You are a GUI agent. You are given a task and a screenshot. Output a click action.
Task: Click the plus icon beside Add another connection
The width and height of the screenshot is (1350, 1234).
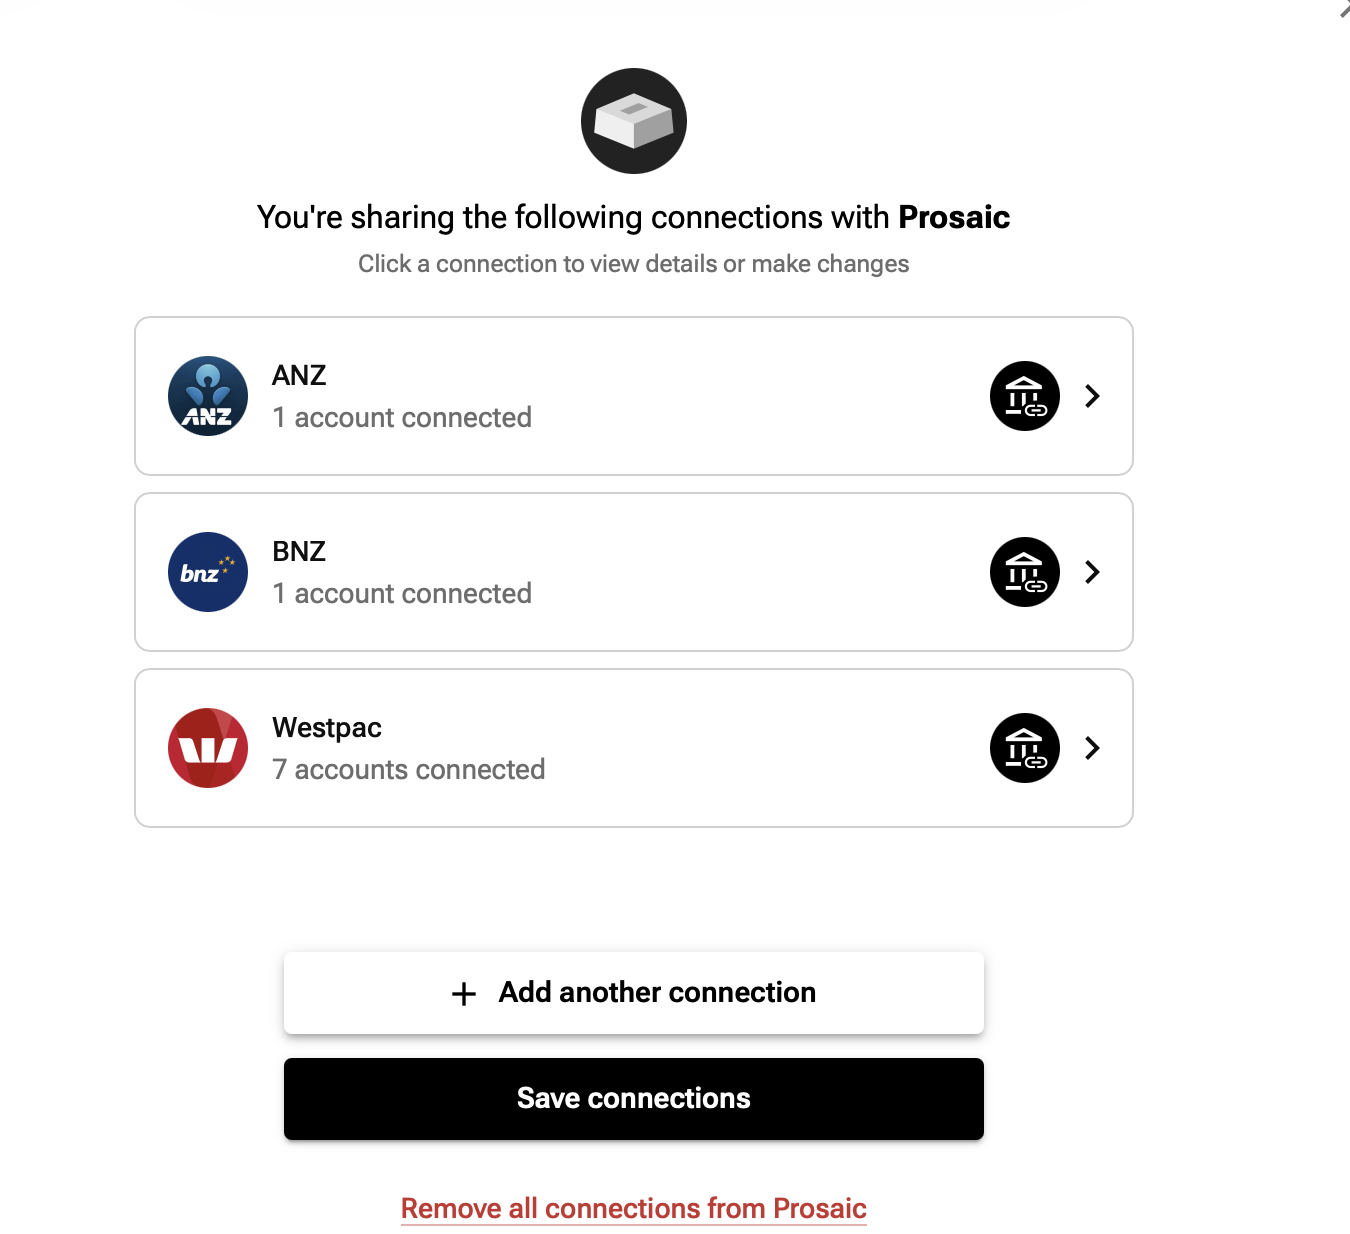point(464,993)
